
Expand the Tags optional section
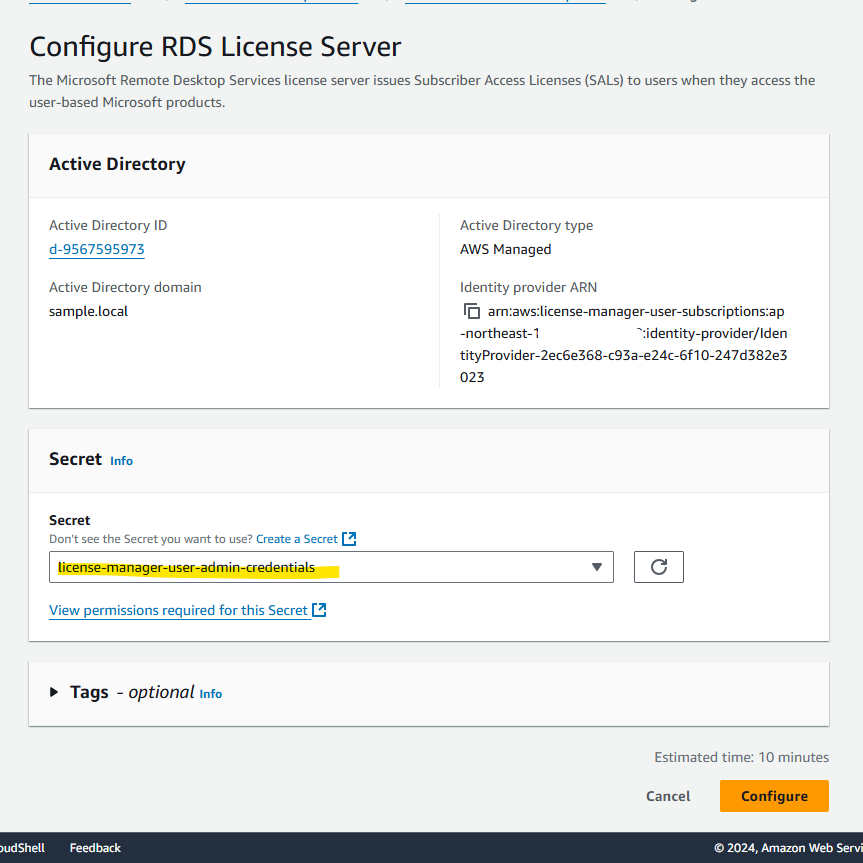point(54,692)
